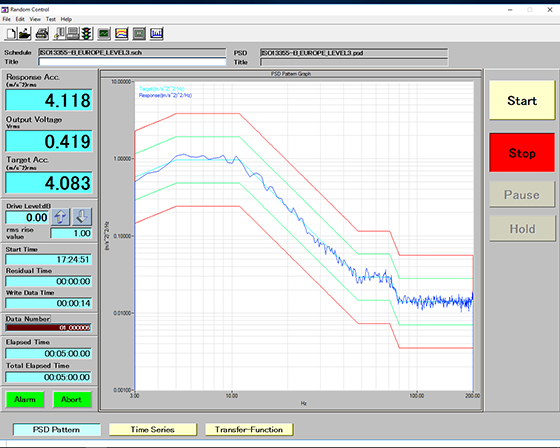Click the 1.00000 y-axis label
560x448 pixels.
(122, 159)
